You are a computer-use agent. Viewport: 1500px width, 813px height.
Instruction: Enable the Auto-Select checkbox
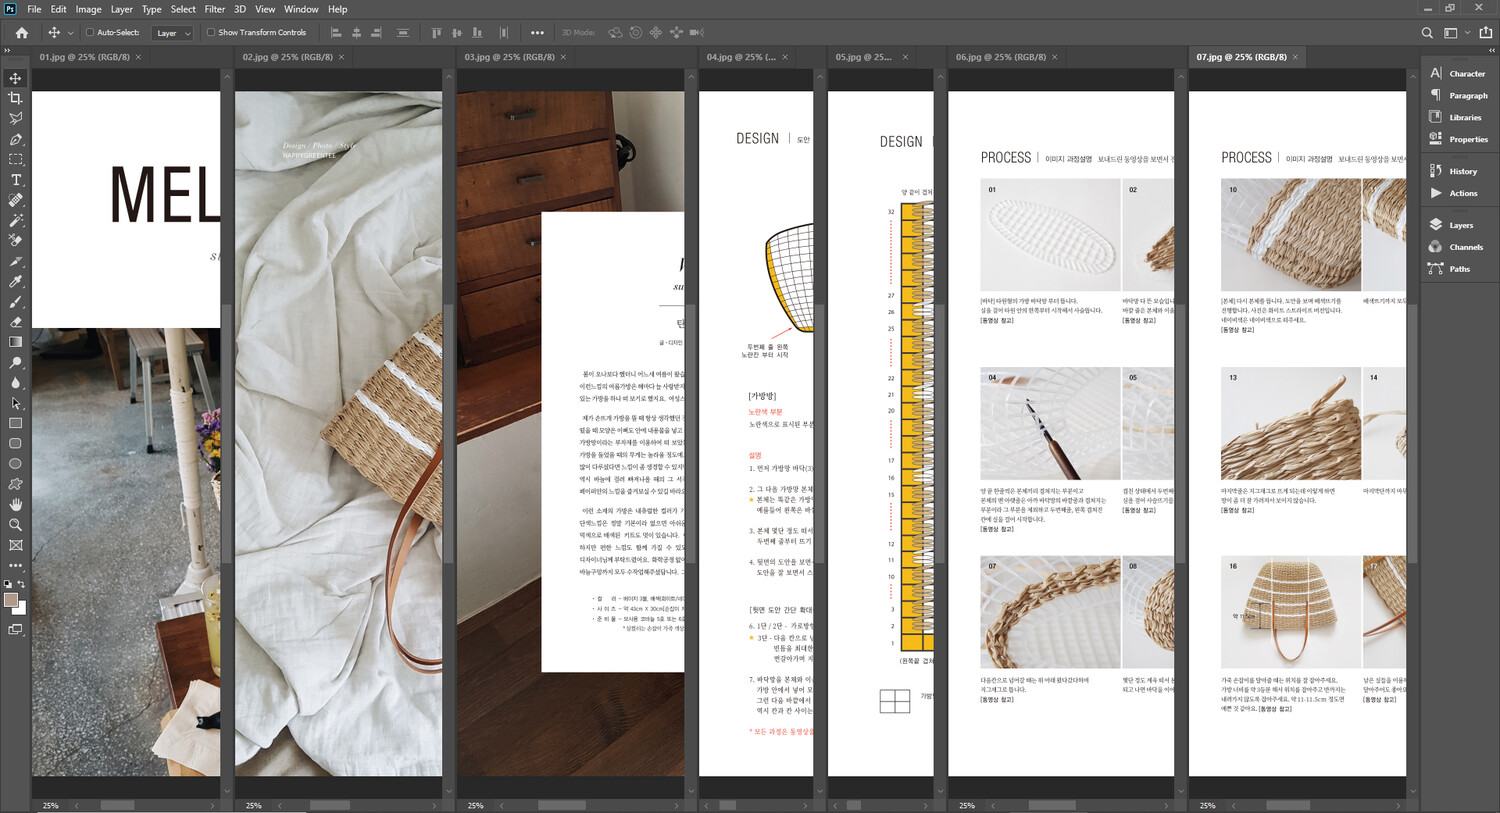(x=89, y=33)
